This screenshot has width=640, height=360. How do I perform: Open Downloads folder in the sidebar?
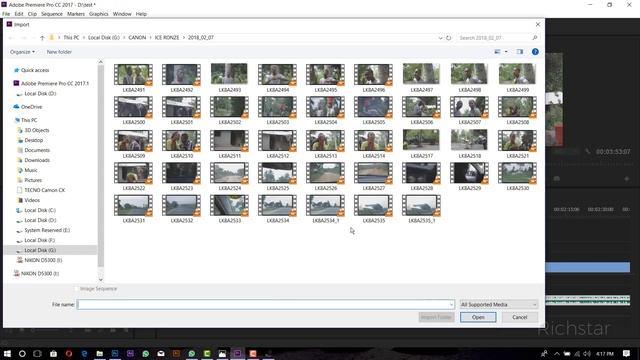(x=37, y=160)
